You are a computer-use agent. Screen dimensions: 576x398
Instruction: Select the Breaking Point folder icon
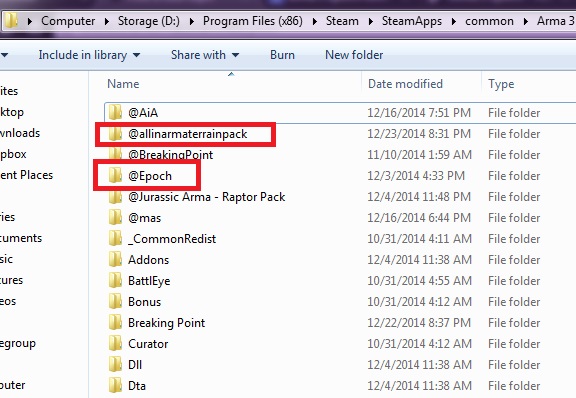click(115, 322)
